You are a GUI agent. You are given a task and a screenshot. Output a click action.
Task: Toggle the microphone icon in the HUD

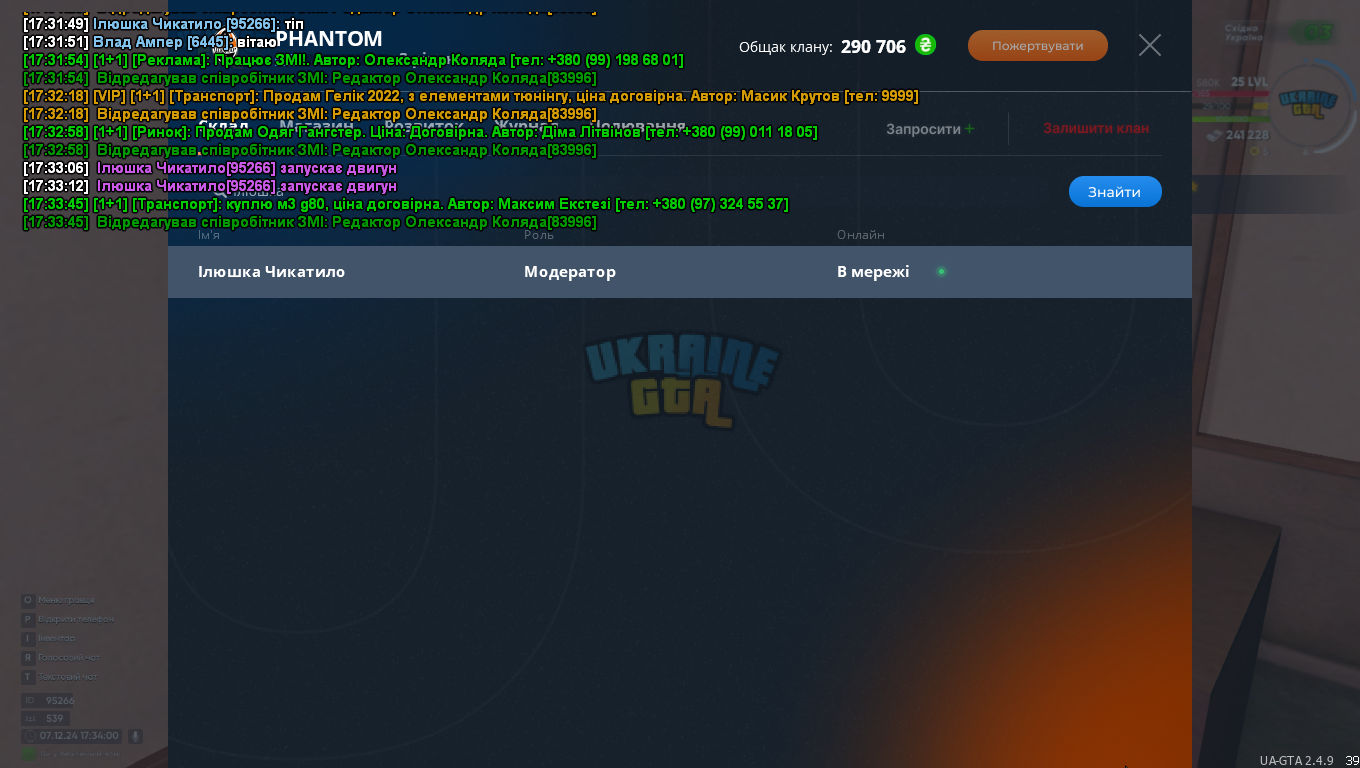pyautogui.click(x=135, y=736)
